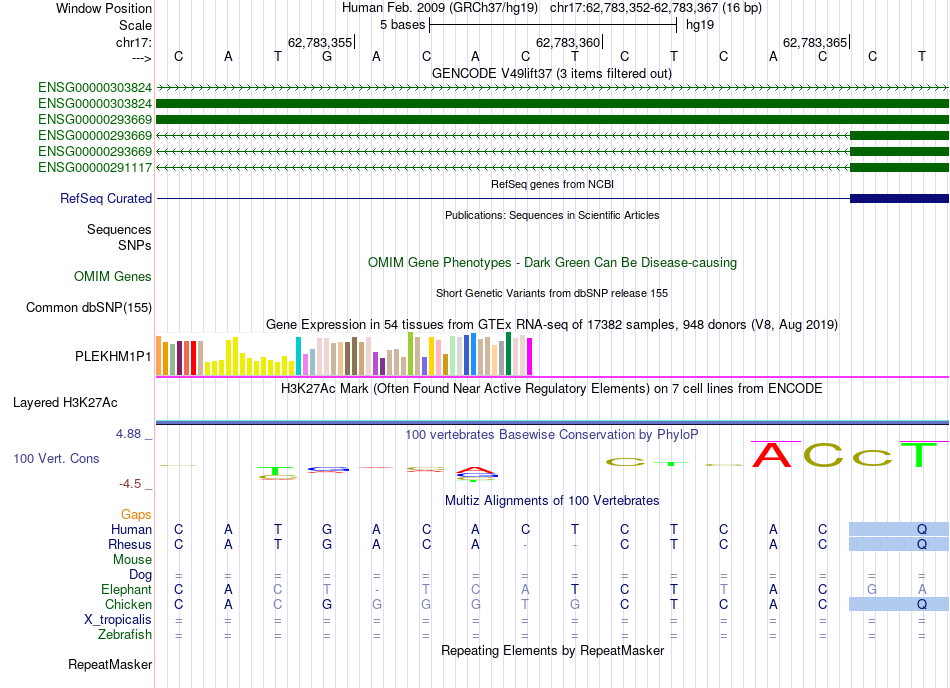Click the Chicken species label
The image size is (950, 688).
(128, 605)
